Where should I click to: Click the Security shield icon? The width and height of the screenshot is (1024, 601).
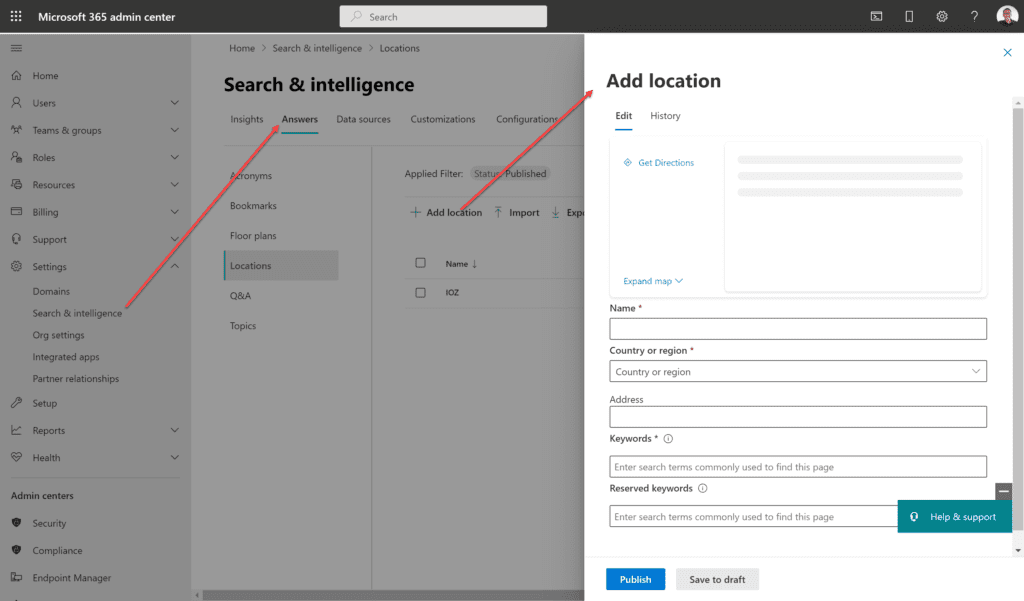[x=16, y=523]
